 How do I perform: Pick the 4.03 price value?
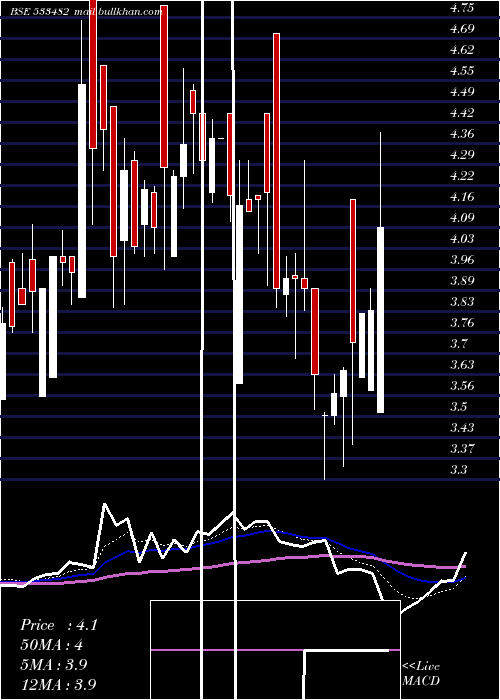462,239
